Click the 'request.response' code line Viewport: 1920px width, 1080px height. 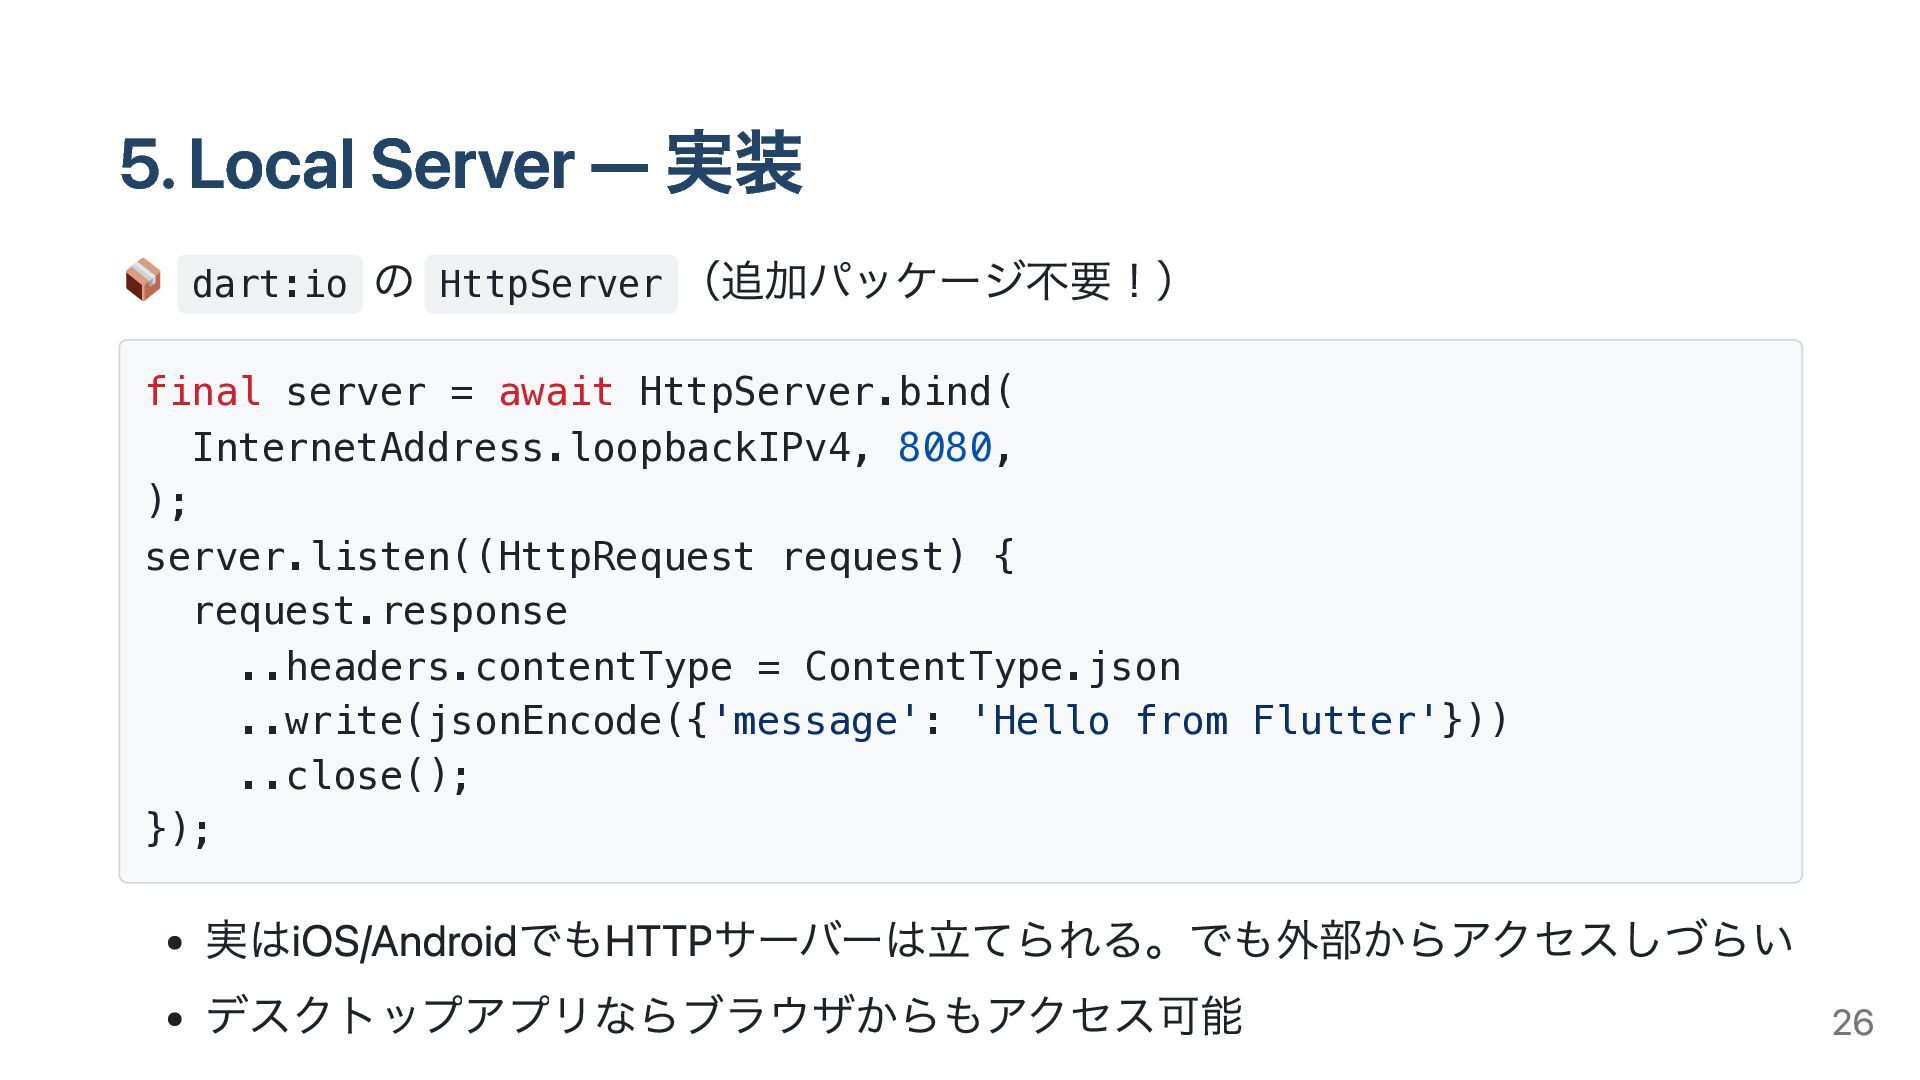point(380,612)
